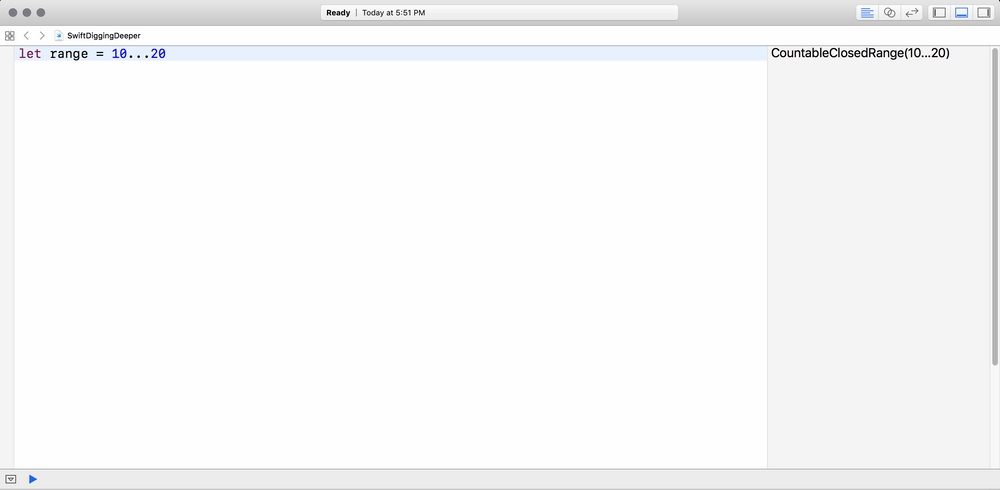Run the playground with play button
The width and height of the screenshot is (1000, 490).
click(33, 479)
